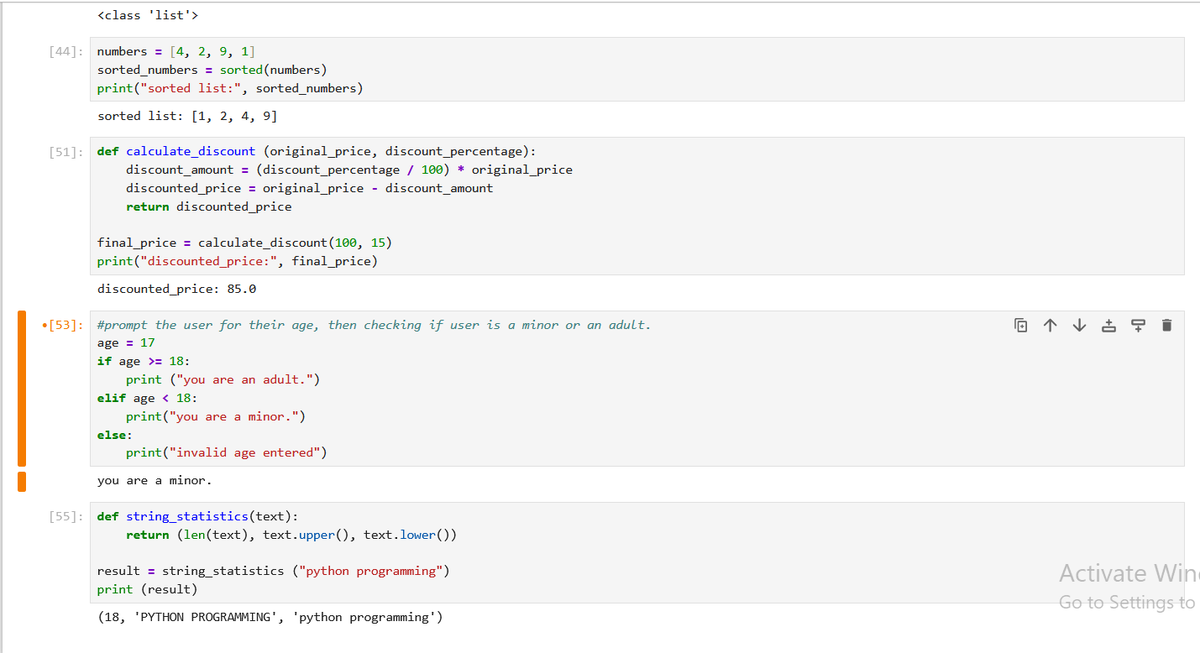Image resolution: width=1200 pixels, height=653 pixels.
Task: Click the comment line in cell 53
Action: point(374,325)
